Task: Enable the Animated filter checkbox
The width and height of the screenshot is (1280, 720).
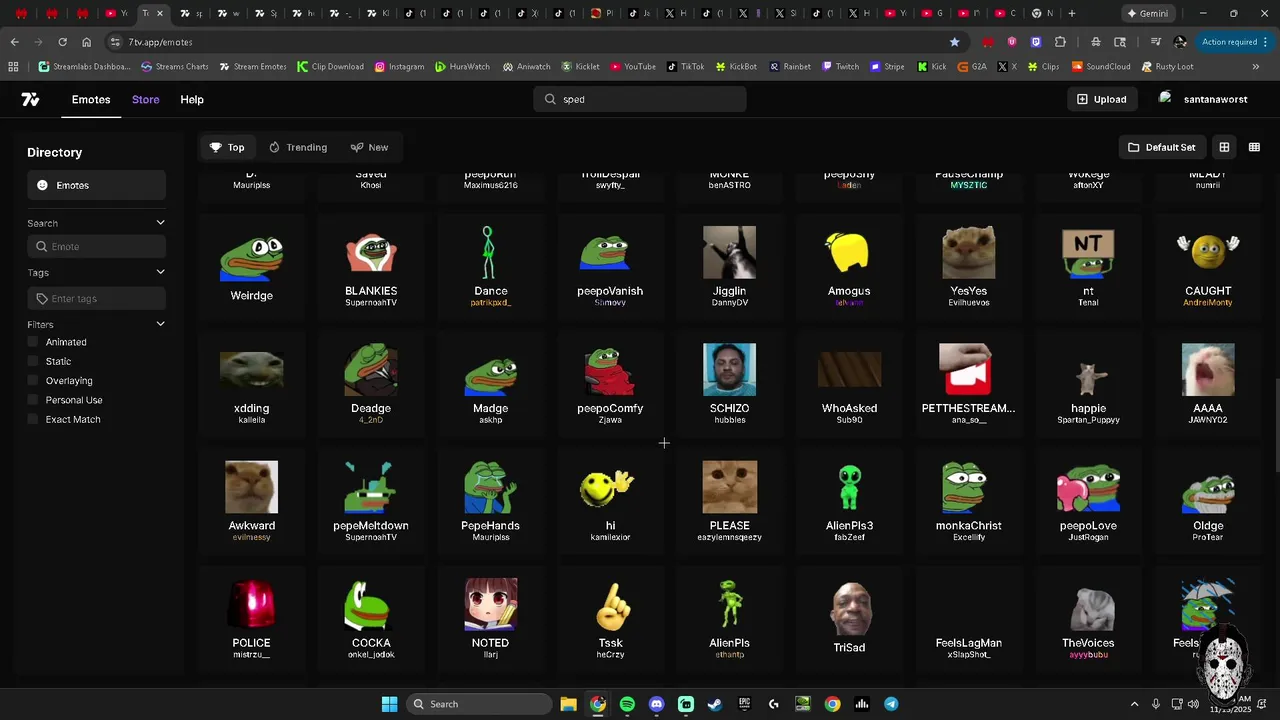Action: tap(33, 342)
